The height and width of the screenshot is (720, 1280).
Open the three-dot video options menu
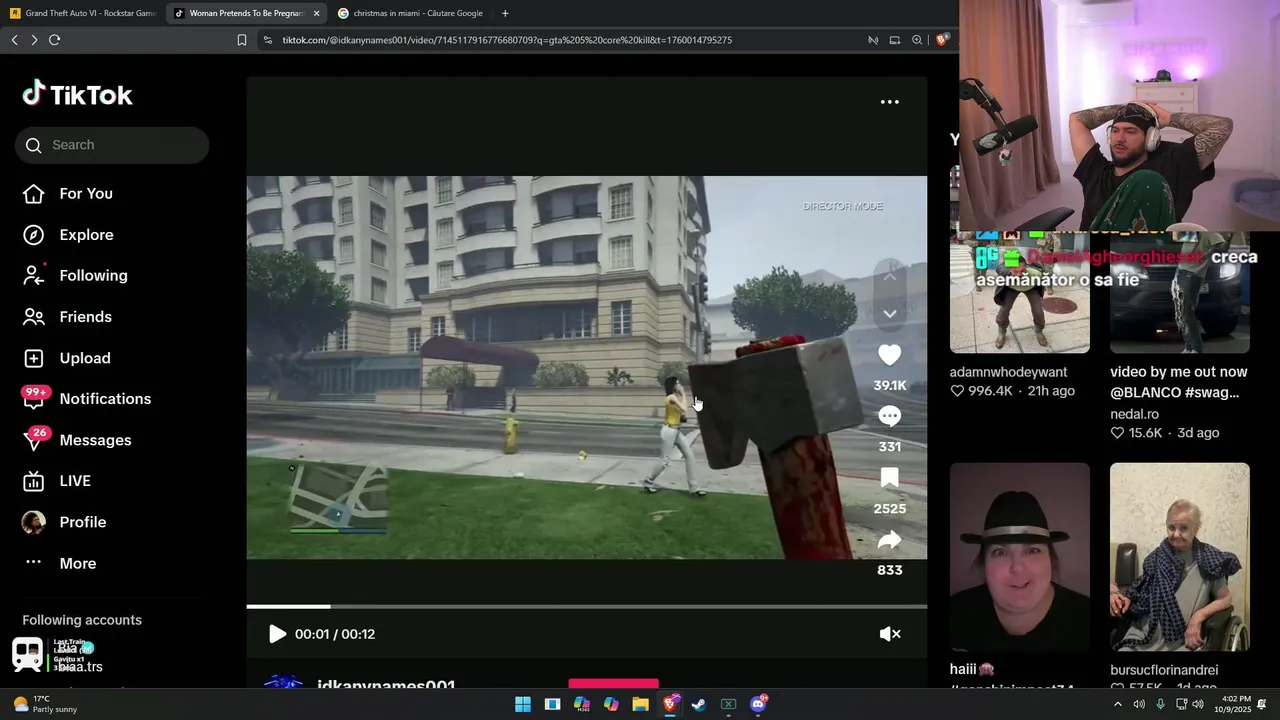(x=889, y=102)
